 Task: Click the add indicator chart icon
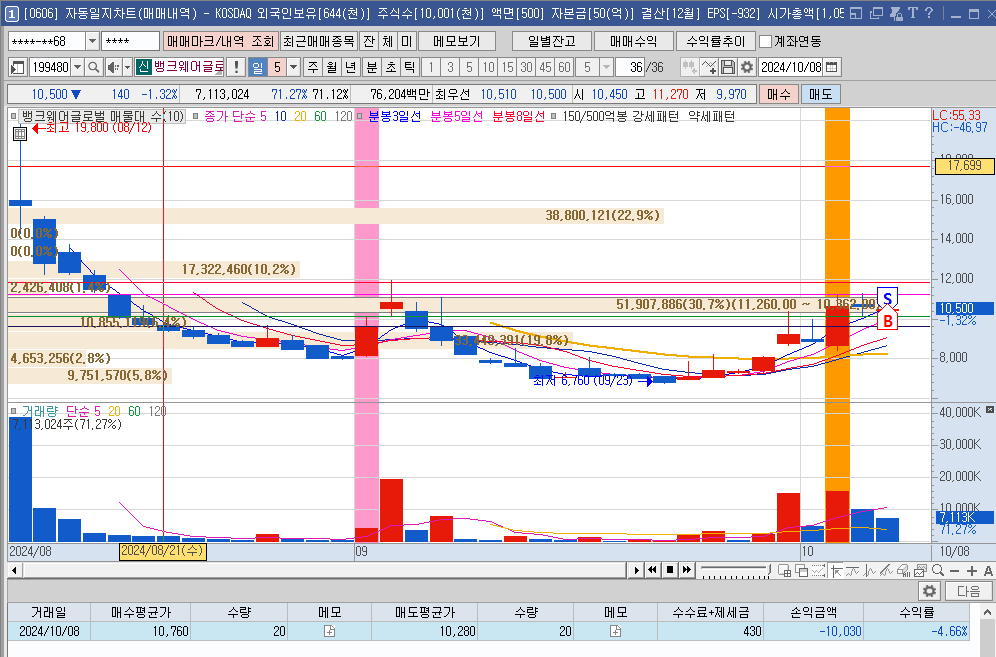(709, 67)
